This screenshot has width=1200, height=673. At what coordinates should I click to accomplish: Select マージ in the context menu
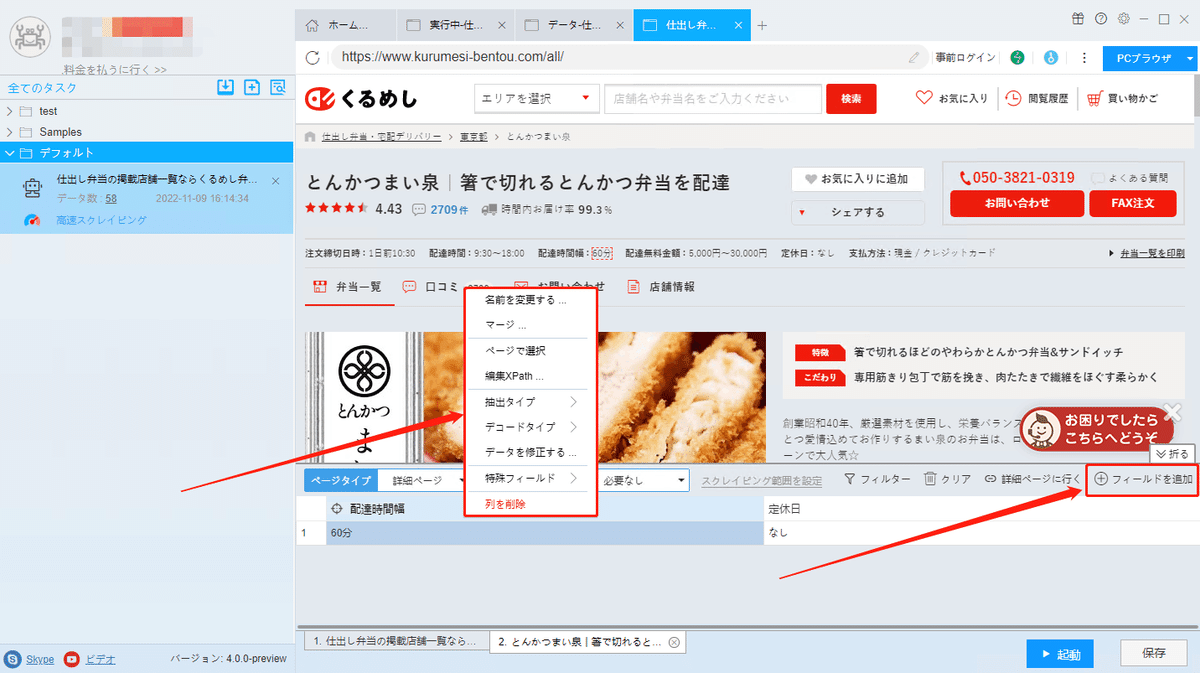(505, 325)
